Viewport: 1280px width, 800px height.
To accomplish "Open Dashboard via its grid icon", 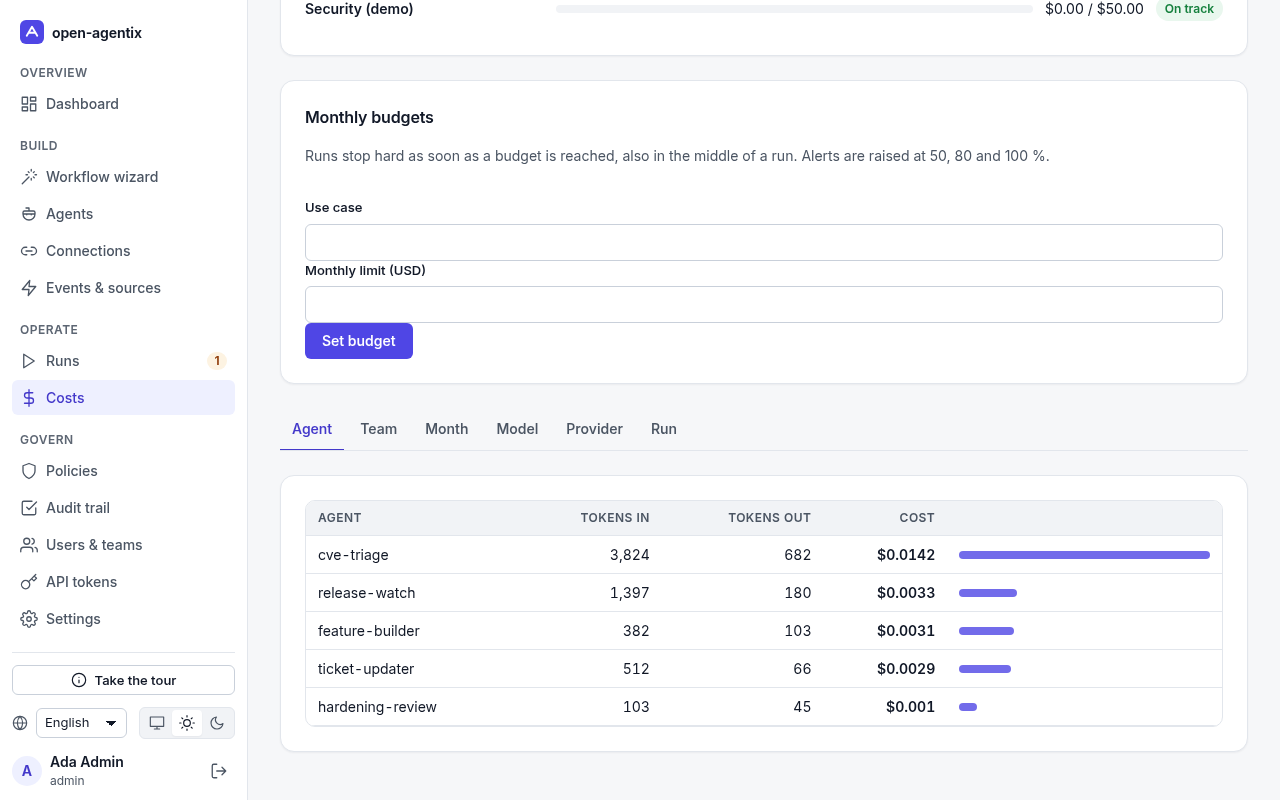I will (x=29, y=104).
